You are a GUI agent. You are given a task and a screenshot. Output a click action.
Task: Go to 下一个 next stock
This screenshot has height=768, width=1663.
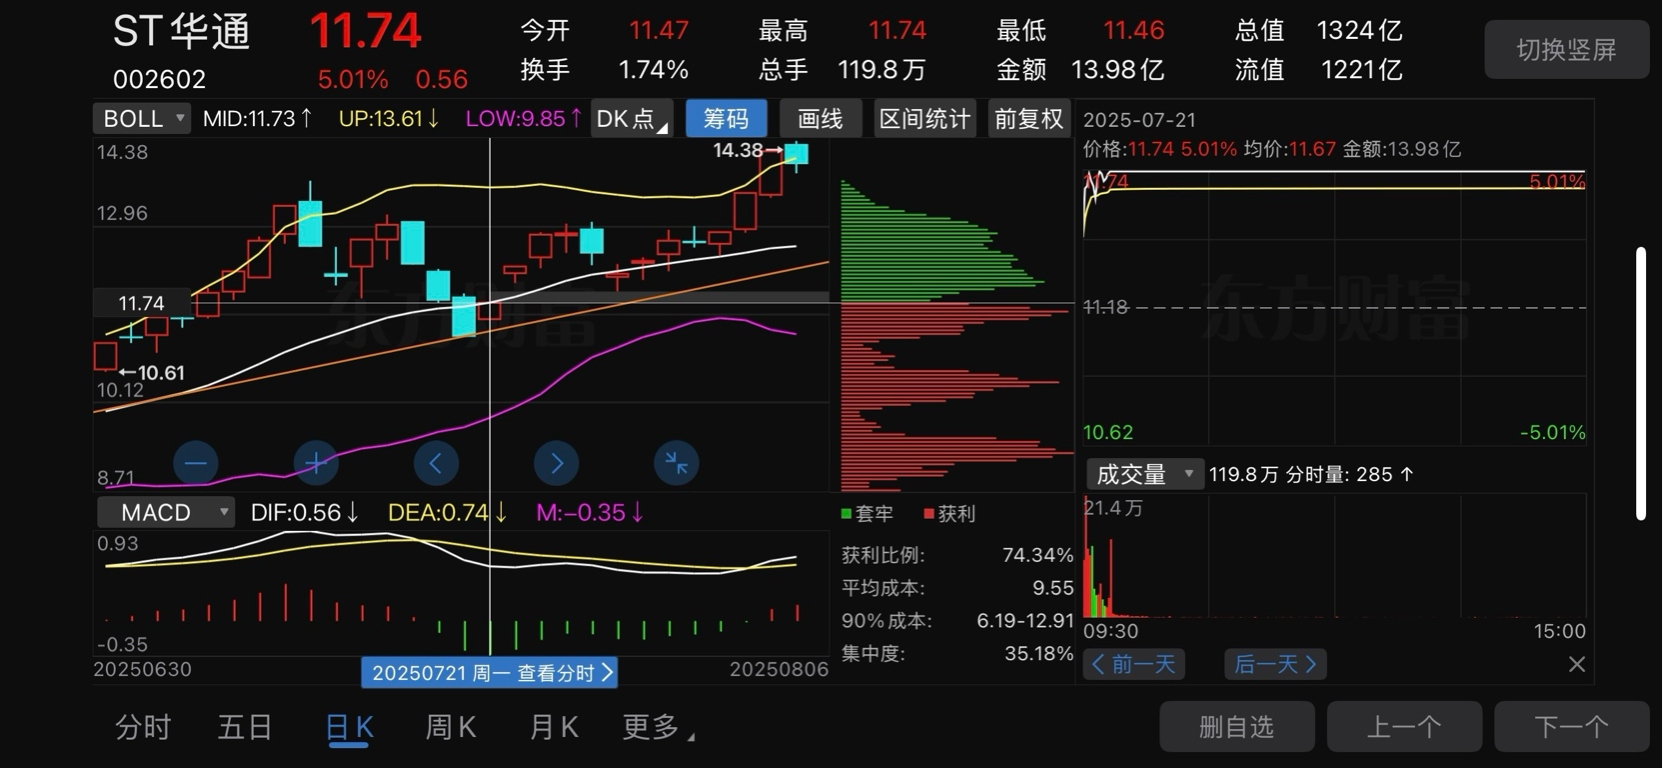coord(1572,726)
